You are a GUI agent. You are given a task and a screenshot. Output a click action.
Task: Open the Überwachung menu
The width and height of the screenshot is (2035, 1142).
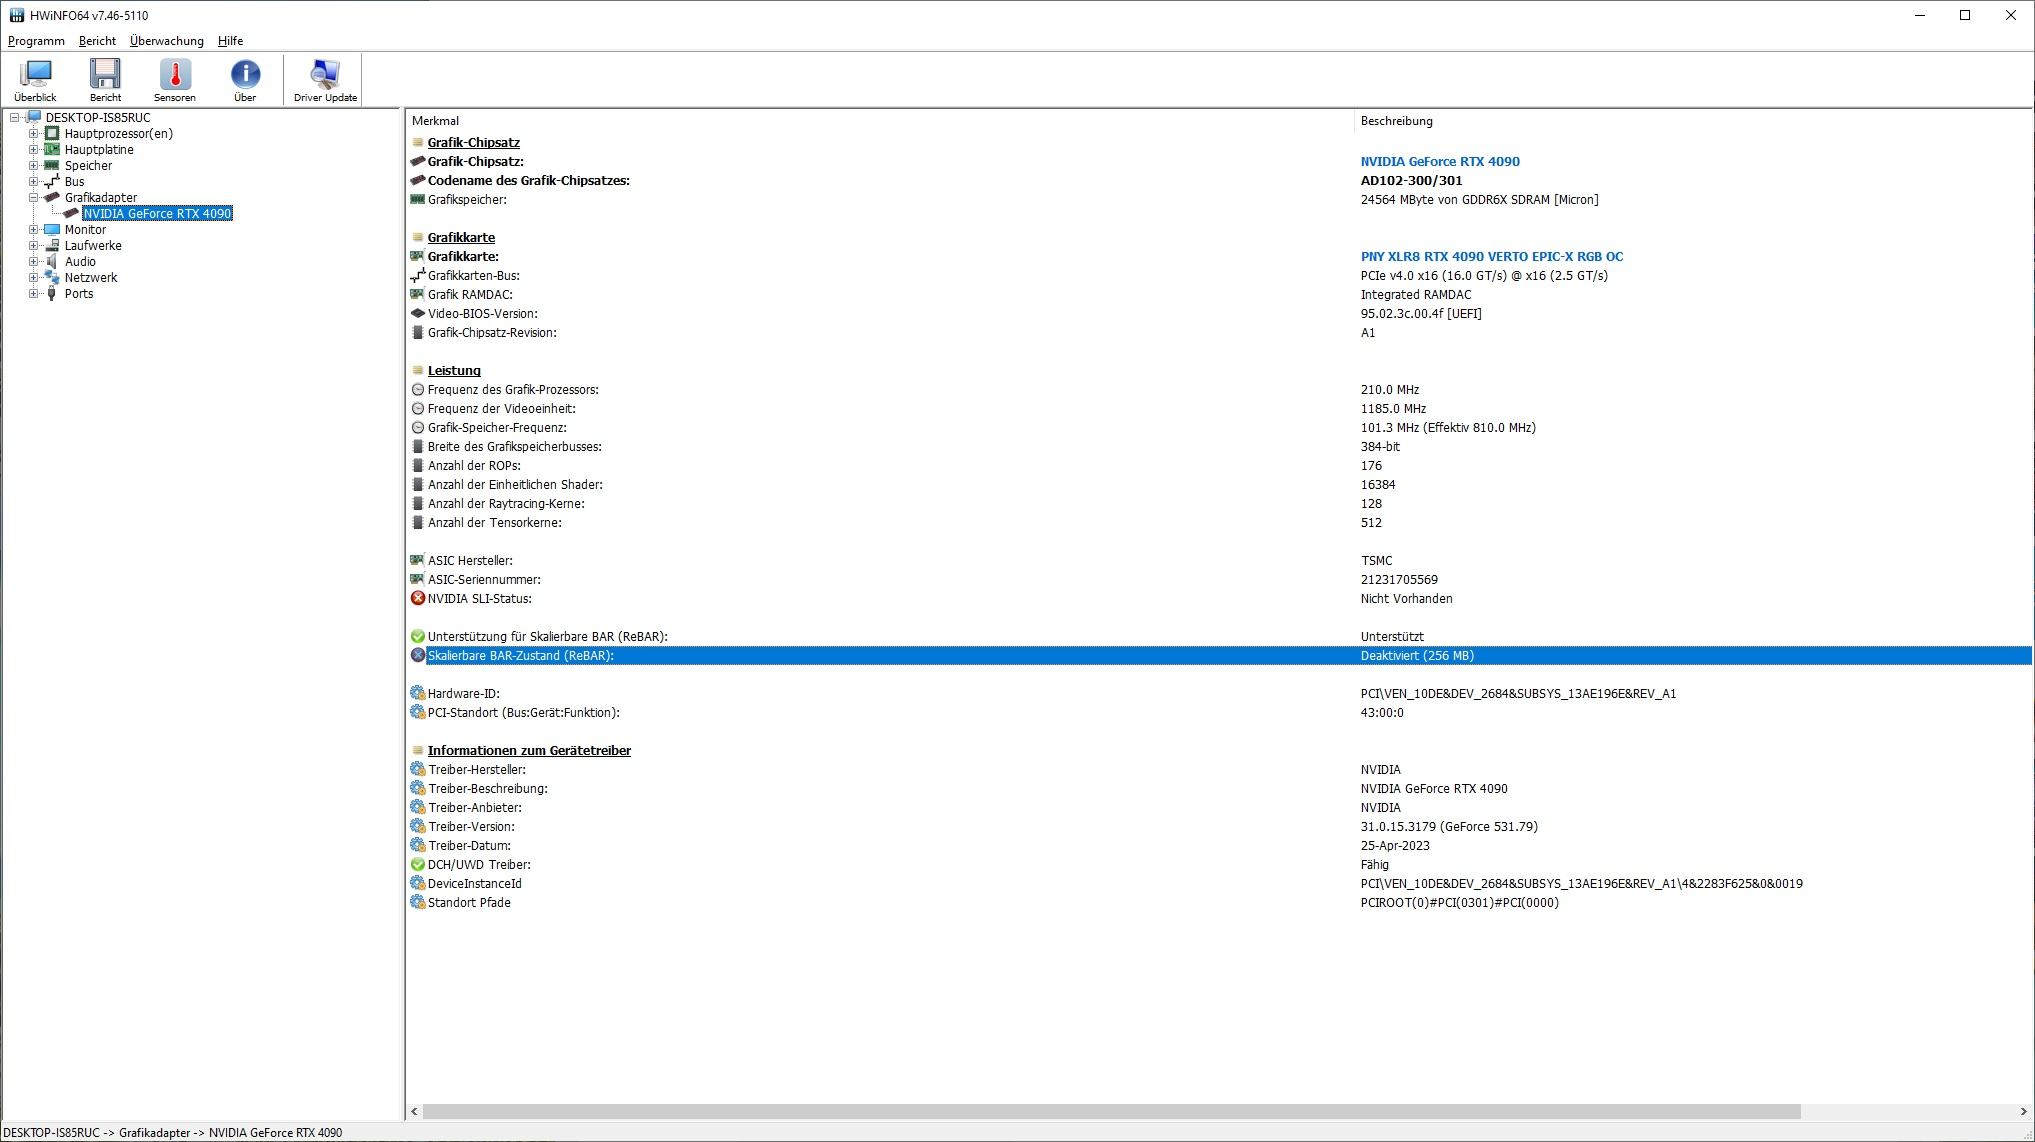166,41
